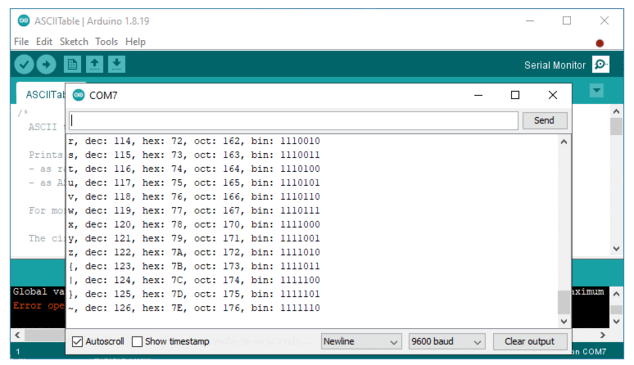The width and height of the screenshot is (634, 365).
Task: Click the '~, dec: 126' output line
Action: click(194, 308)
